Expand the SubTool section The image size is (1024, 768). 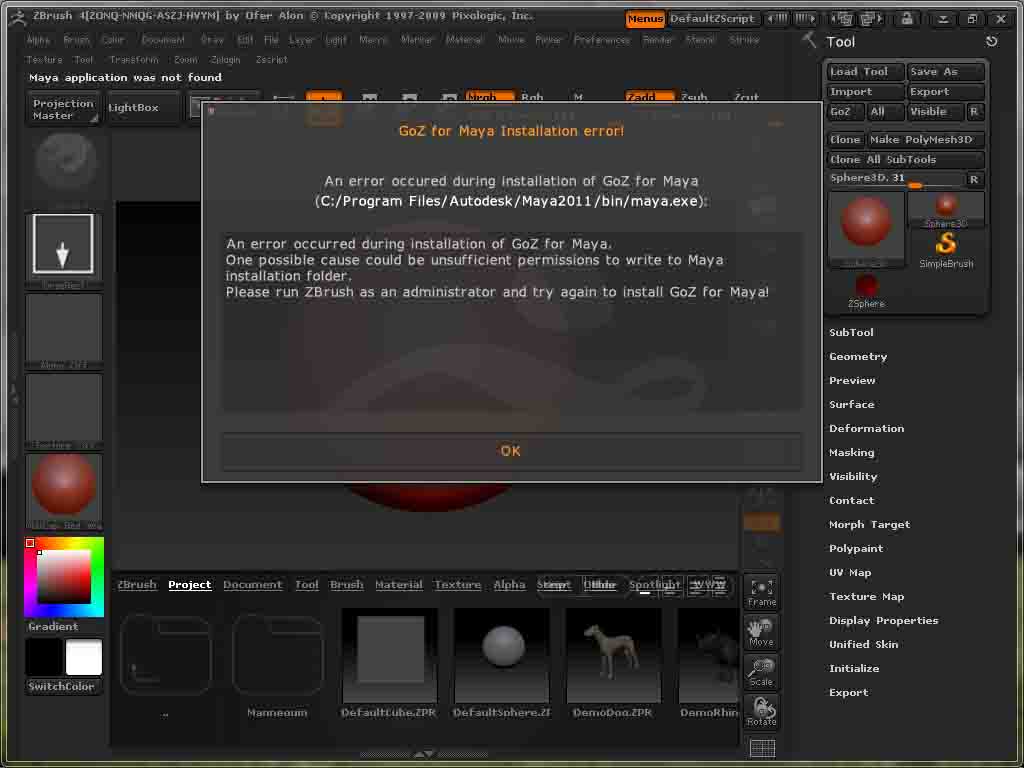851,332
